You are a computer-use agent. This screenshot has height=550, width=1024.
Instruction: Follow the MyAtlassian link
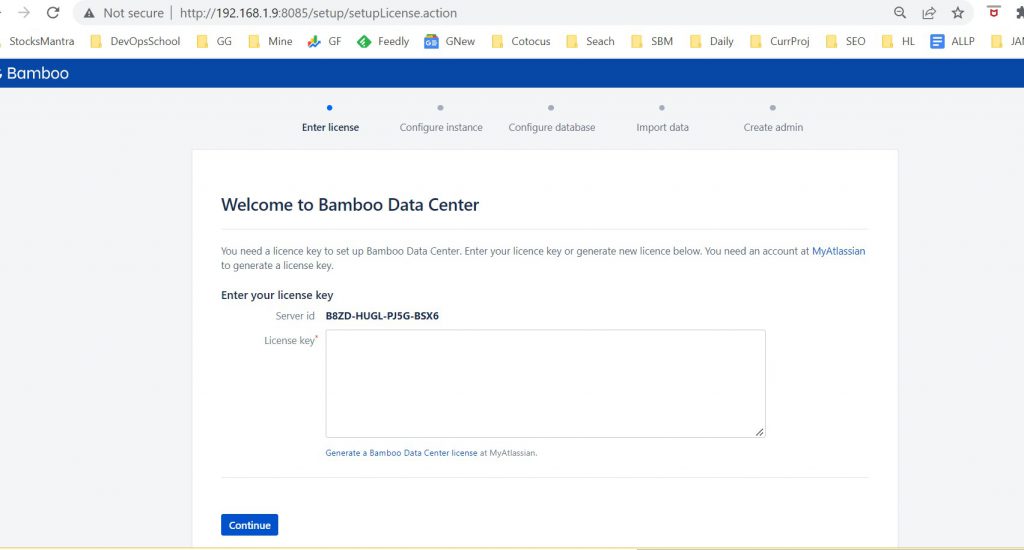pos(838,251)
